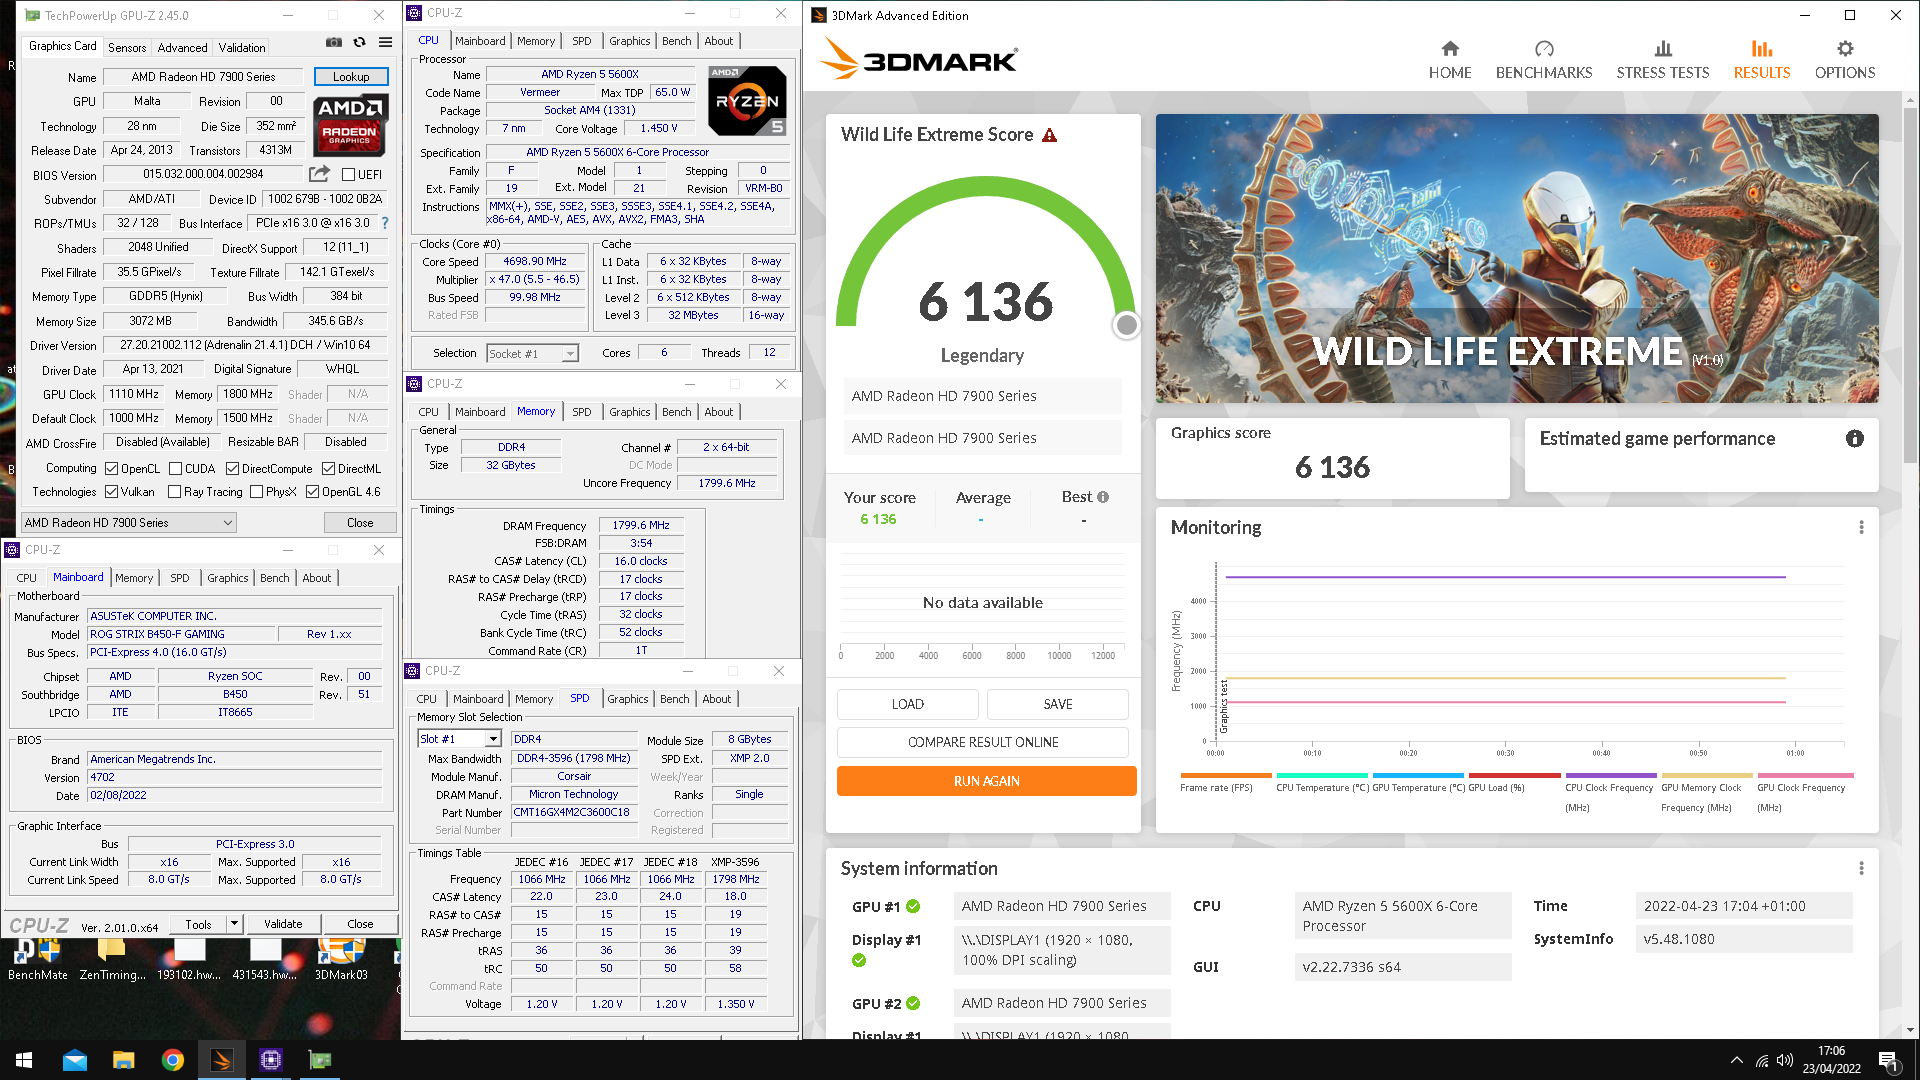Toggle the UEFI checkbox in GPU-Z
The image size is (1920, 1080).
(x=349, y=174)
